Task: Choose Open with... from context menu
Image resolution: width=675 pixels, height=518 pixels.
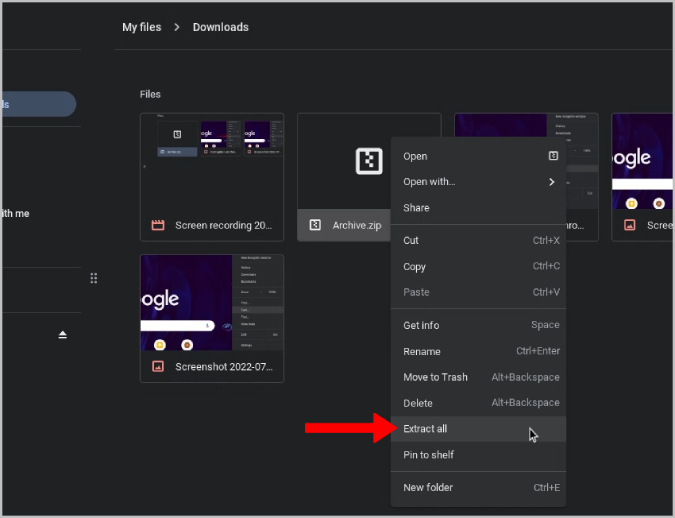Action: click(478, 182)
